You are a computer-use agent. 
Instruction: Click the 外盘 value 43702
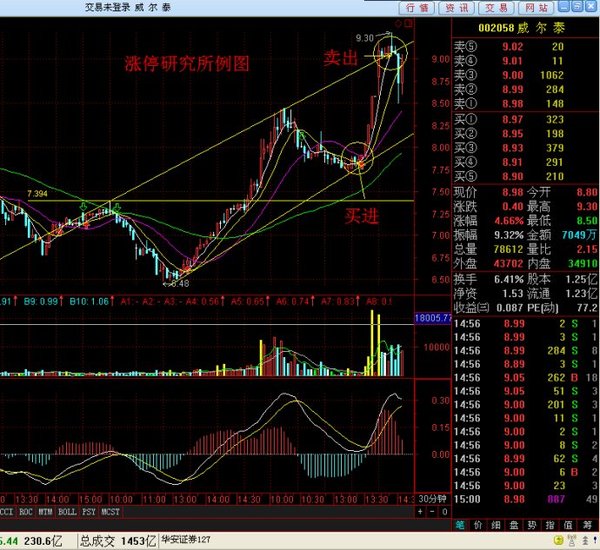508,263
